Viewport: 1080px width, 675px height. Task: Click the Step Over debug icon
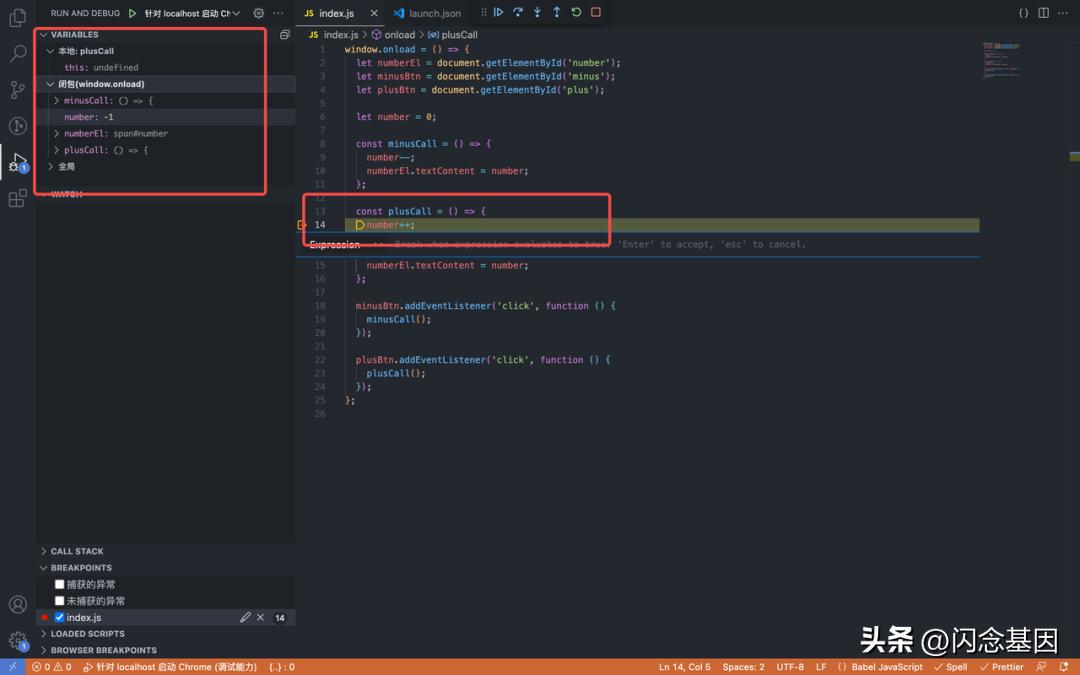tap(517, 13)
